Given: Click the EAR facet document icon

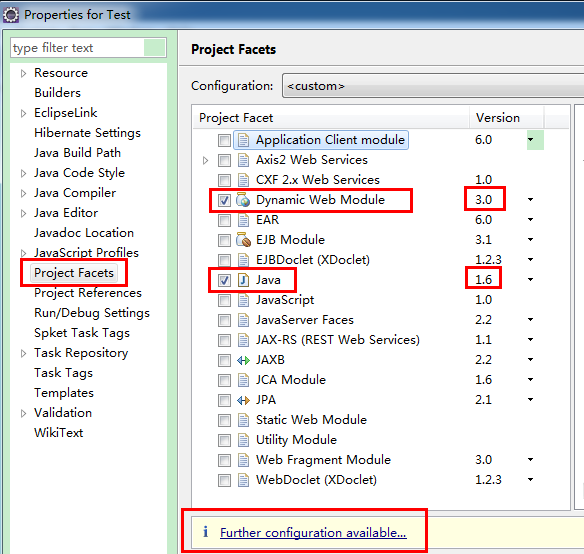Looking at the screenshot, I should tap(243, 220).
